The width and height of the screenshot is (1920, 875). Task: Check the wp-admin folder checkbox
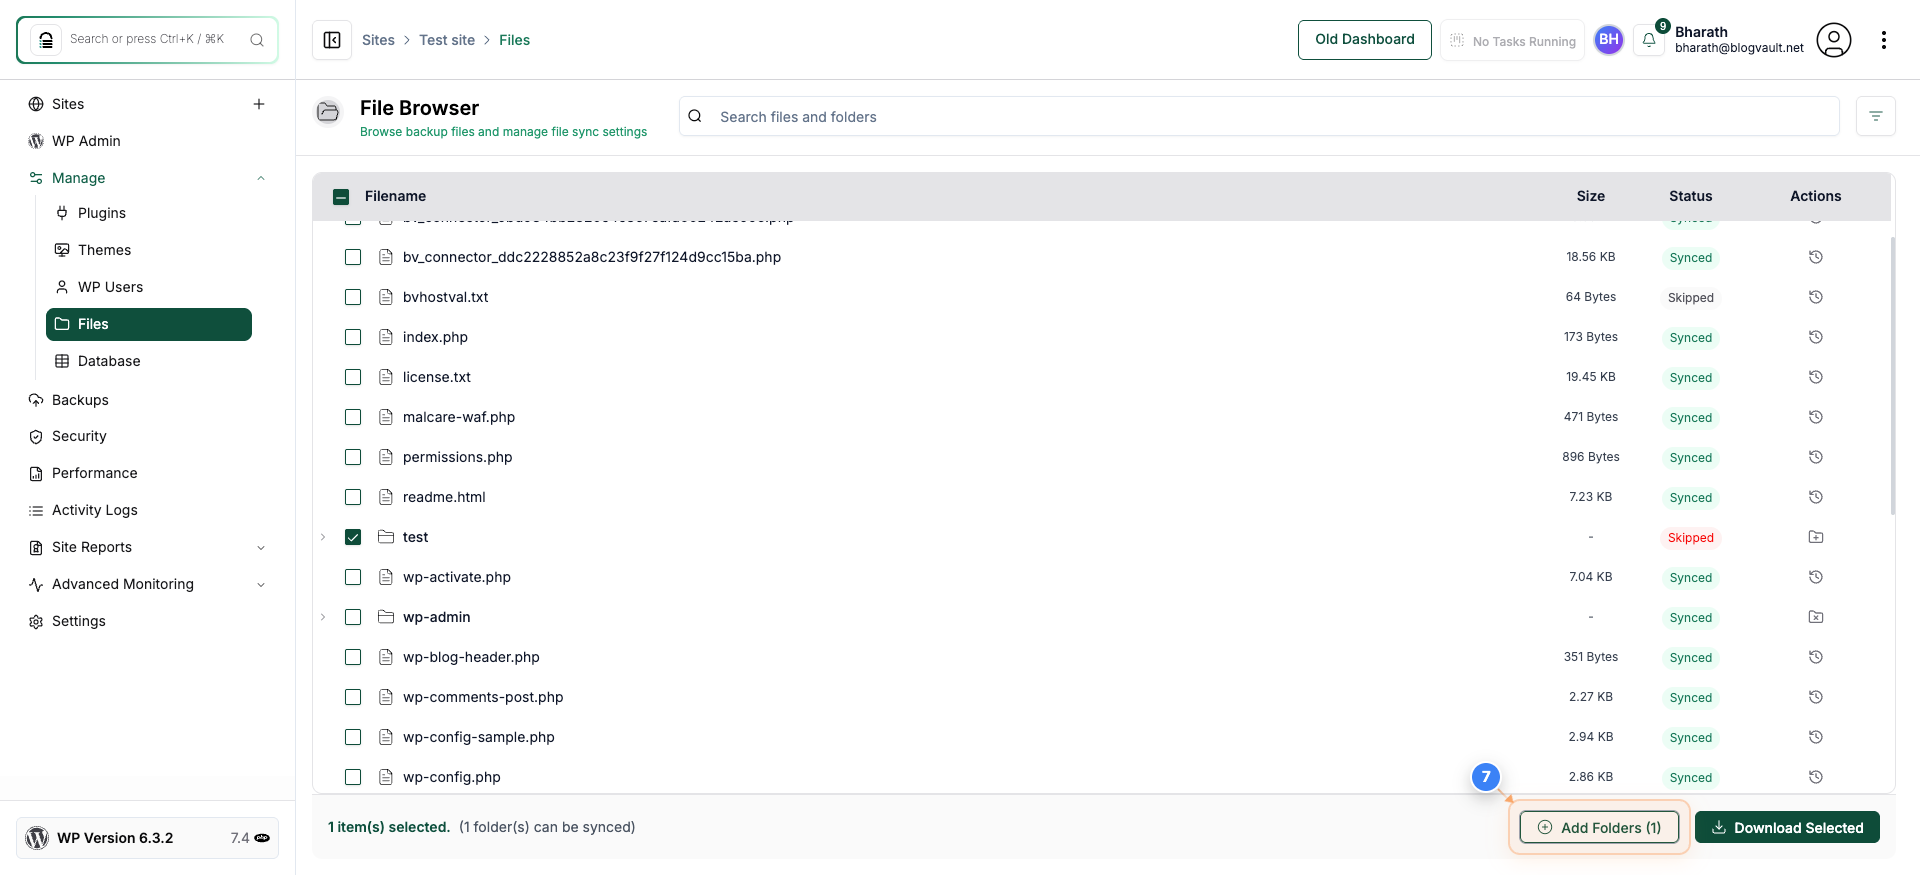[353, 617]
